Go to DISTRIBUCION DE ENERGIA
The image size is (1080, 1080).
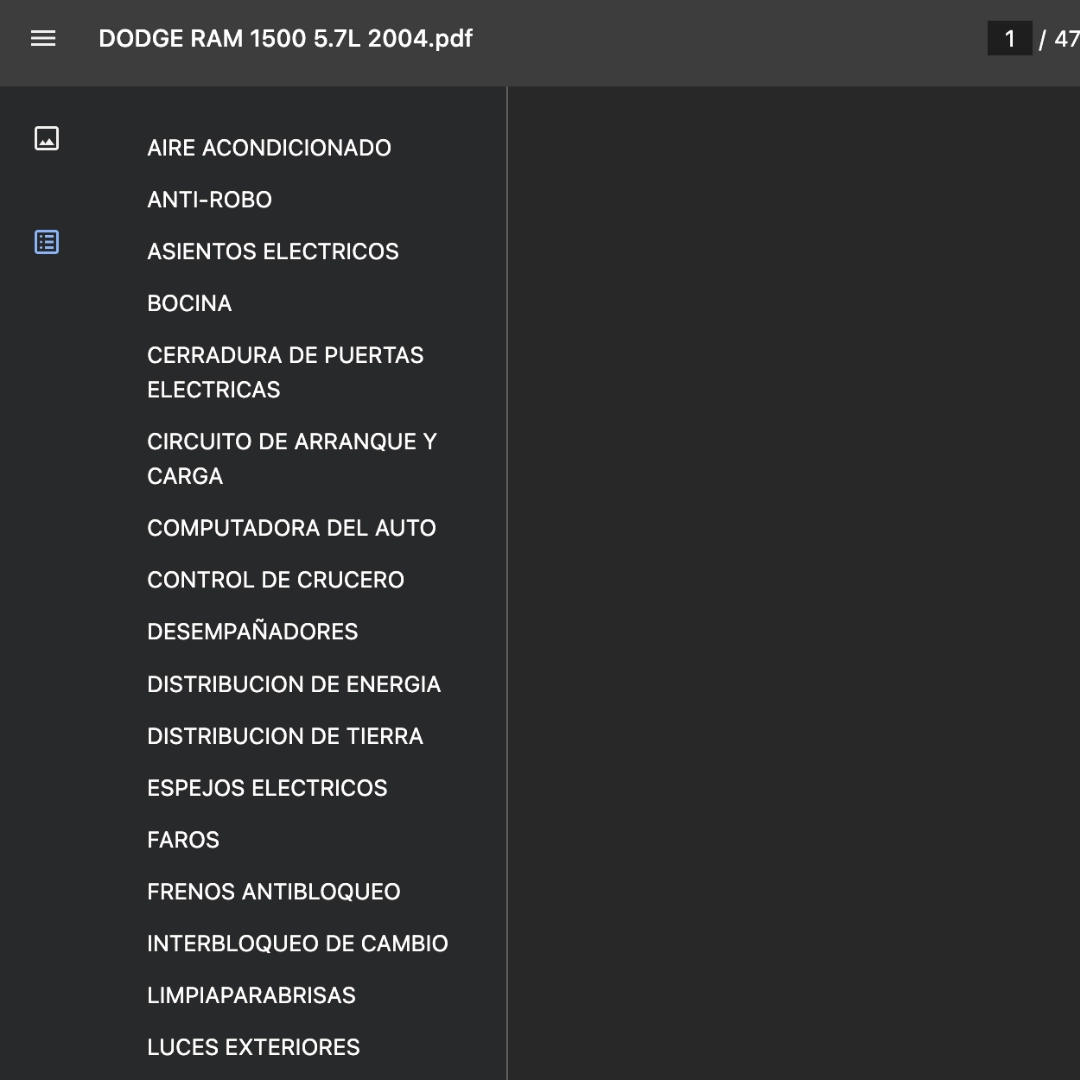(294, 685)
